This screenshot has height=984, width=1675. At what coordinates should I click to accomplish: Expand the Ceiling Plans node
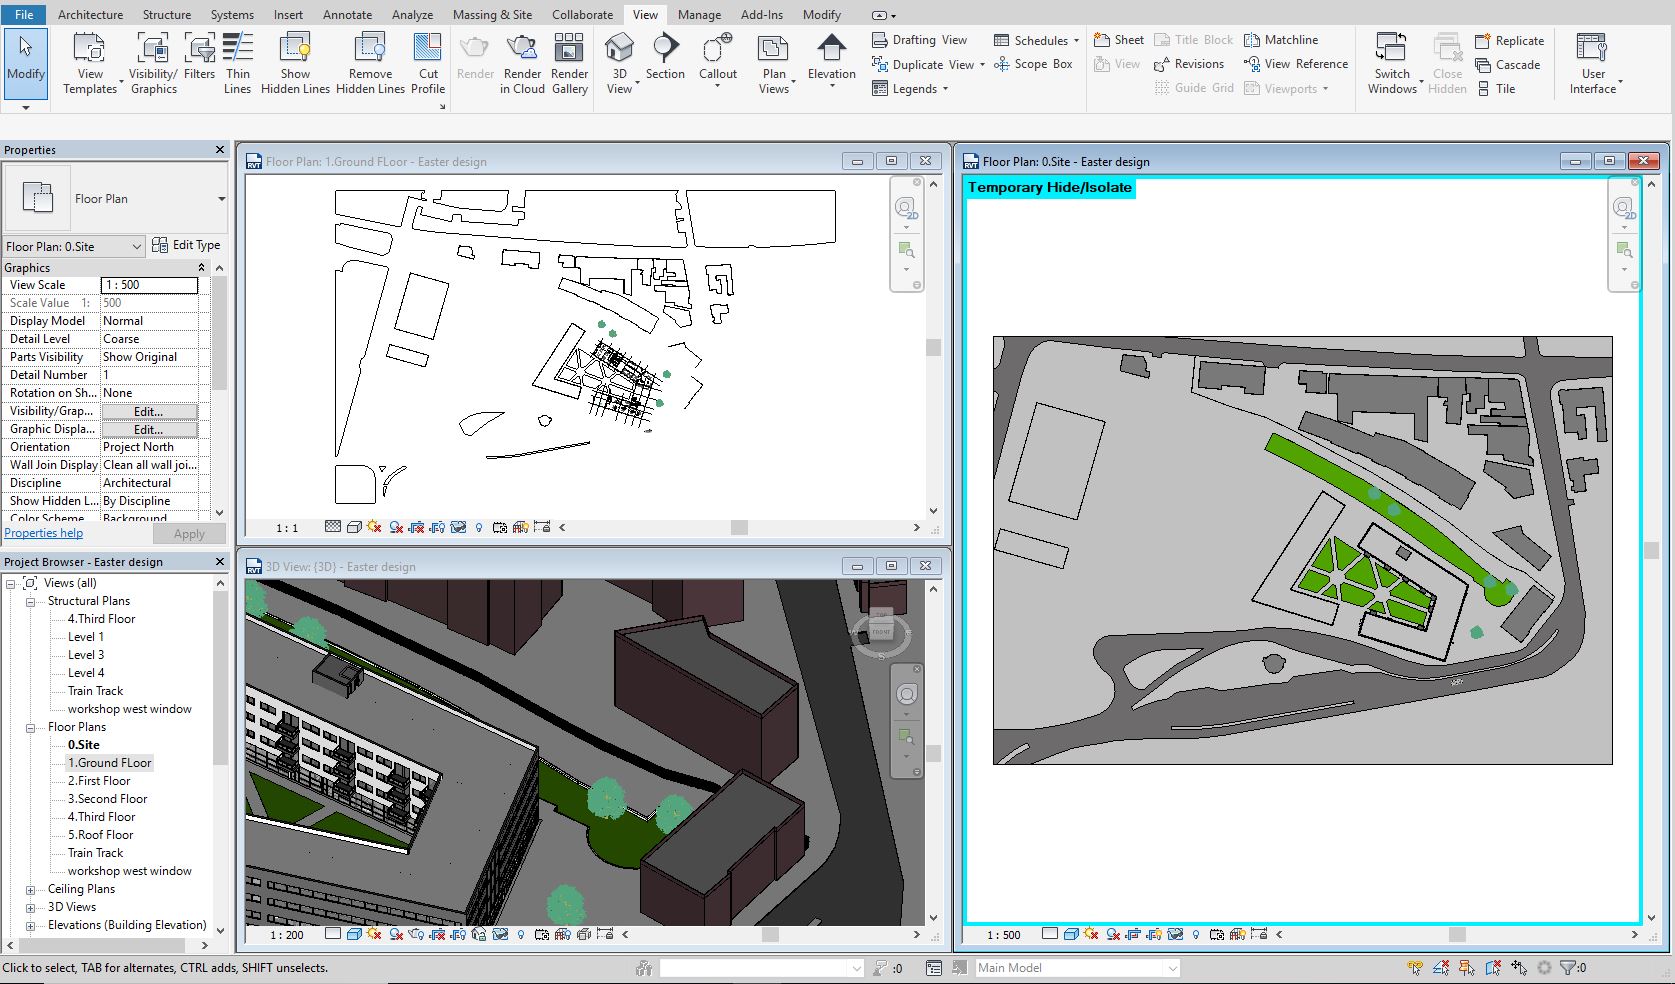click(x=30, y=889)
